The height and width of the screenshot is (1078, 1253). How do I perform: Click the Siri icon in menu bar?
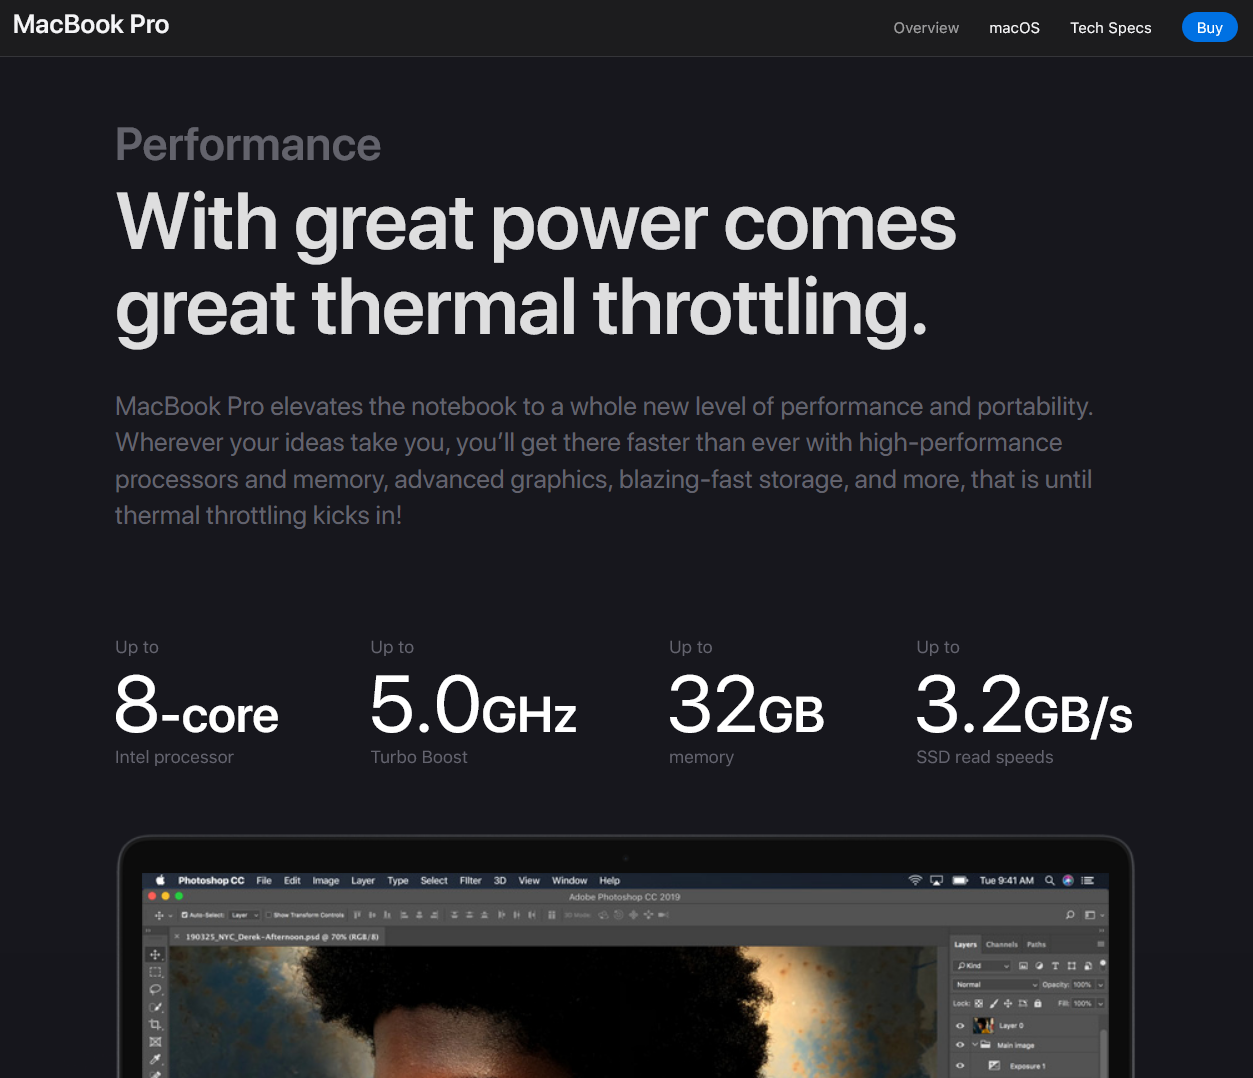[1068, 880]
